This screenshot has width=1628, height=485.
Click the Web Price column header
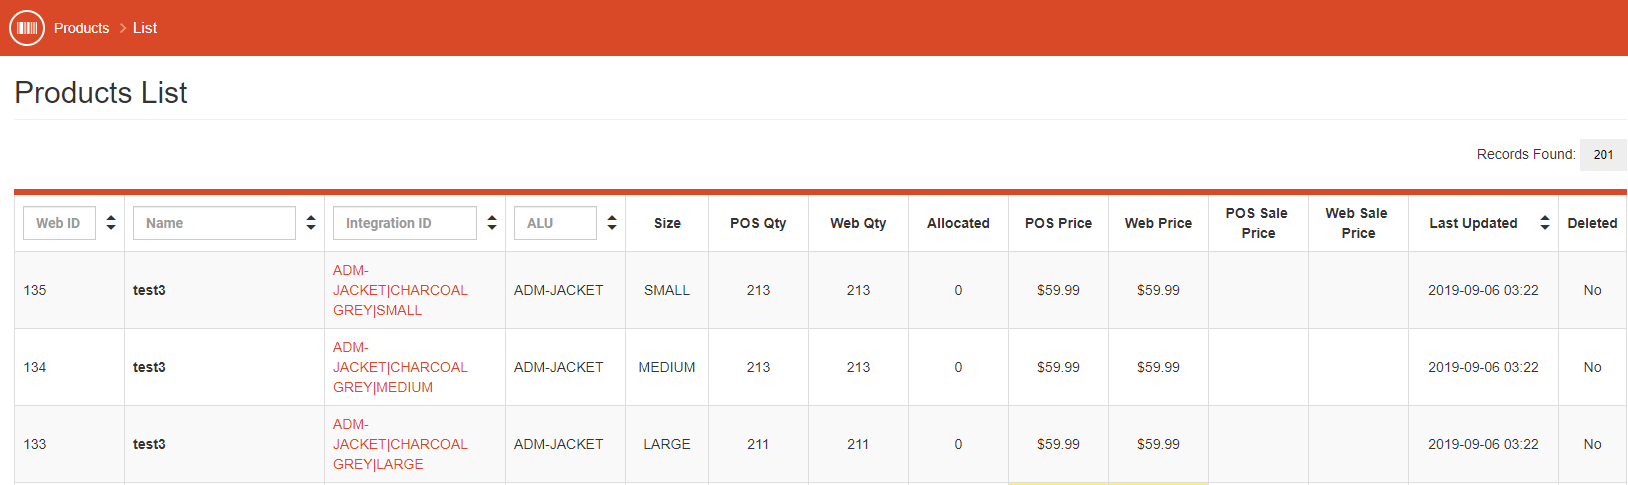click(x=1158, y=223)
